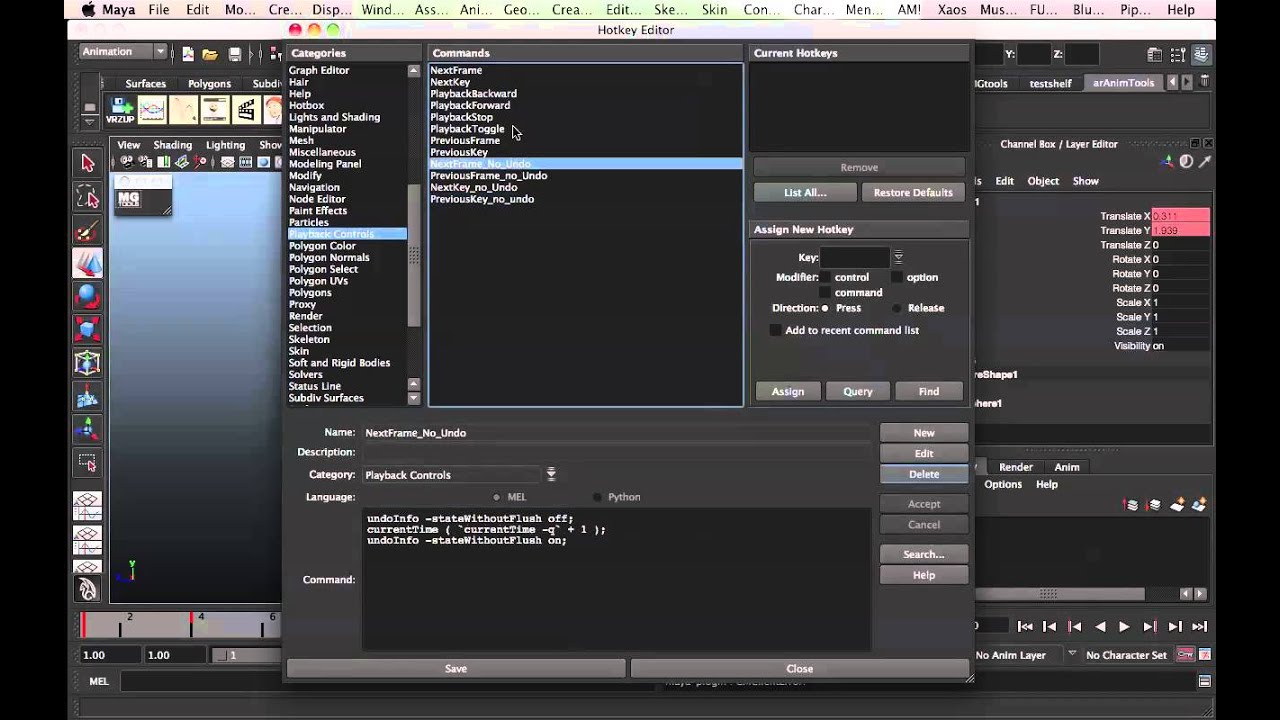
Task: Select the second persp/graph layout icon
Action: click(88, 540)
